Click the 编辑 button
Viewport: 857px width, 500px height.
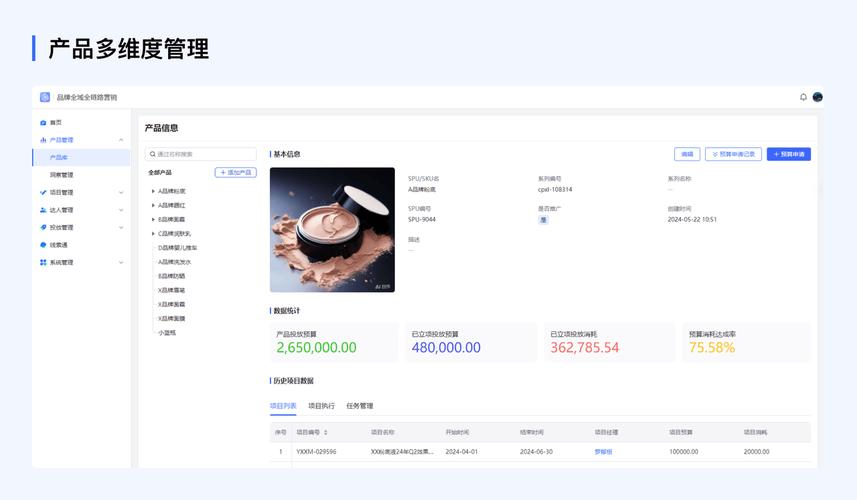[x=687, y=154]
